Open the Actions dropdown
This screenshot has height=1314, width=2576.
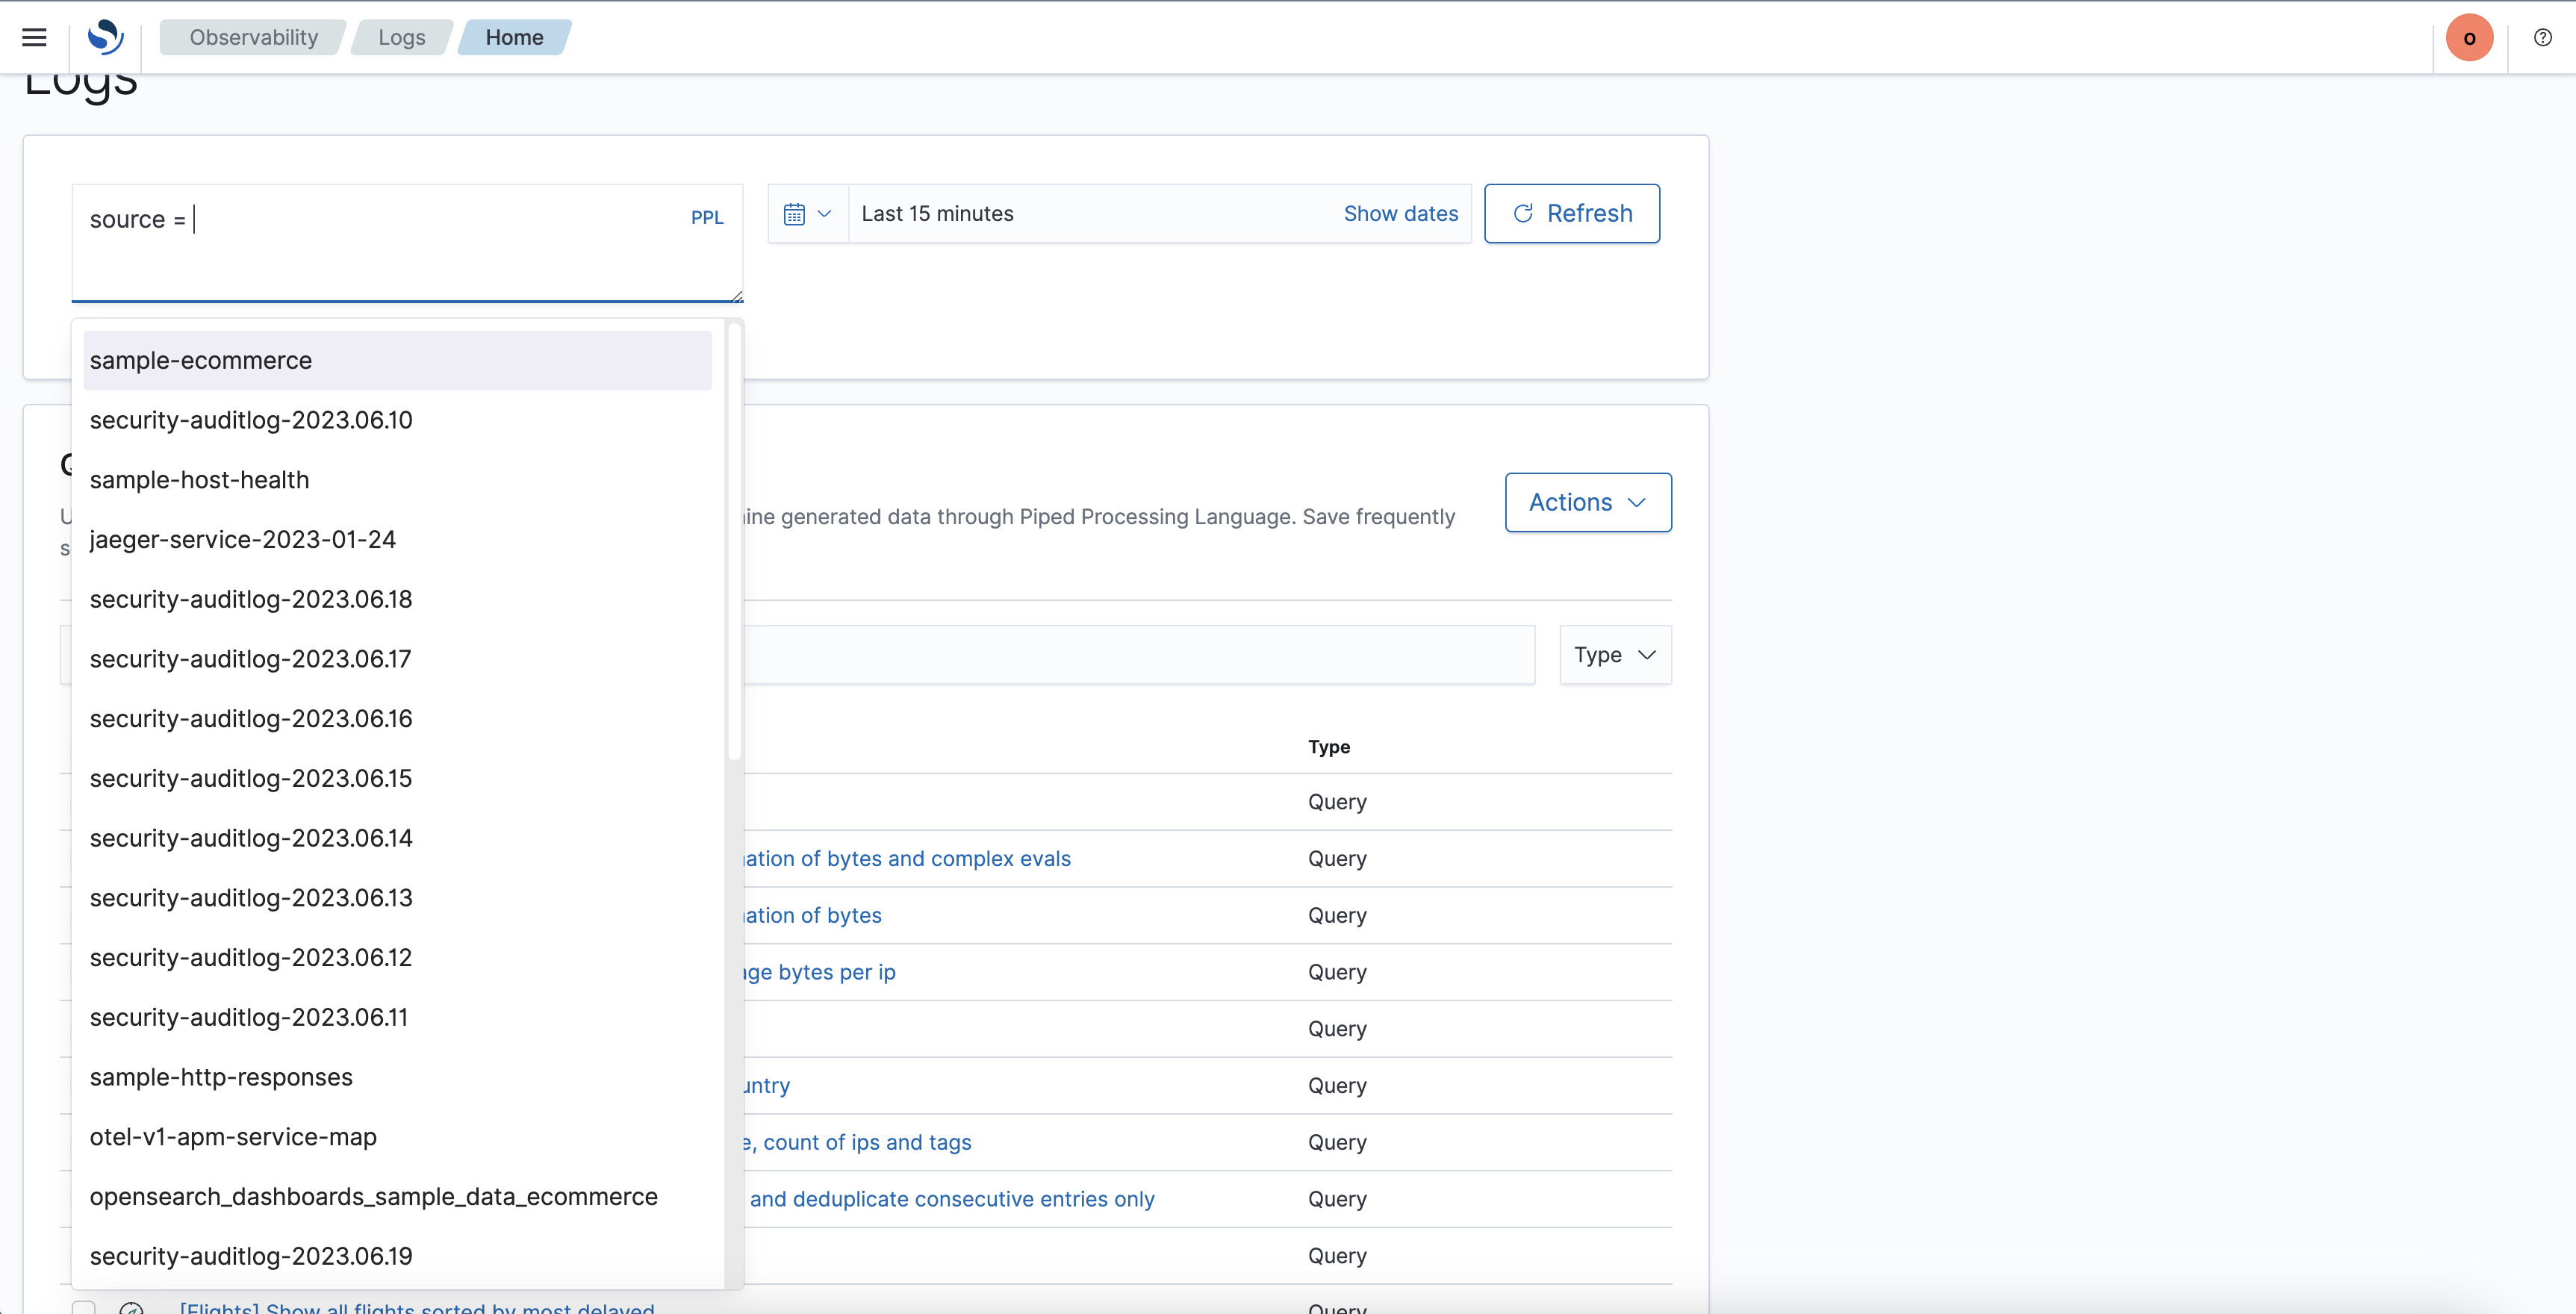point(1587,503)
